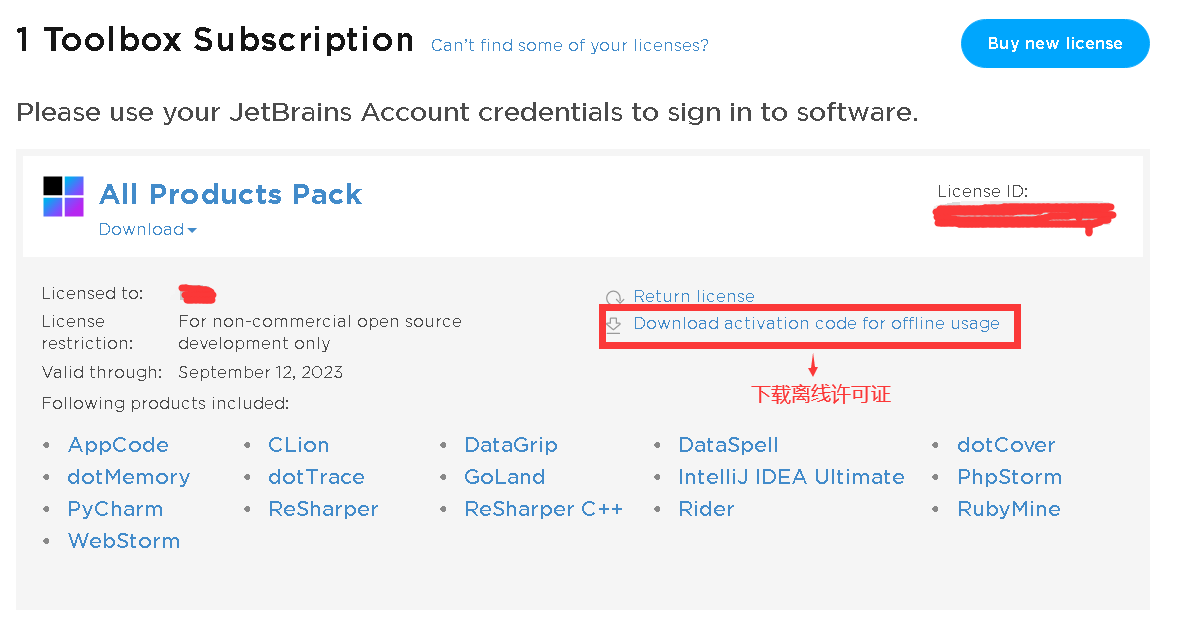Select the PyCharm product link
Image resolution: width=1186 pixels, height=618 pixels.
click(115, 509)
